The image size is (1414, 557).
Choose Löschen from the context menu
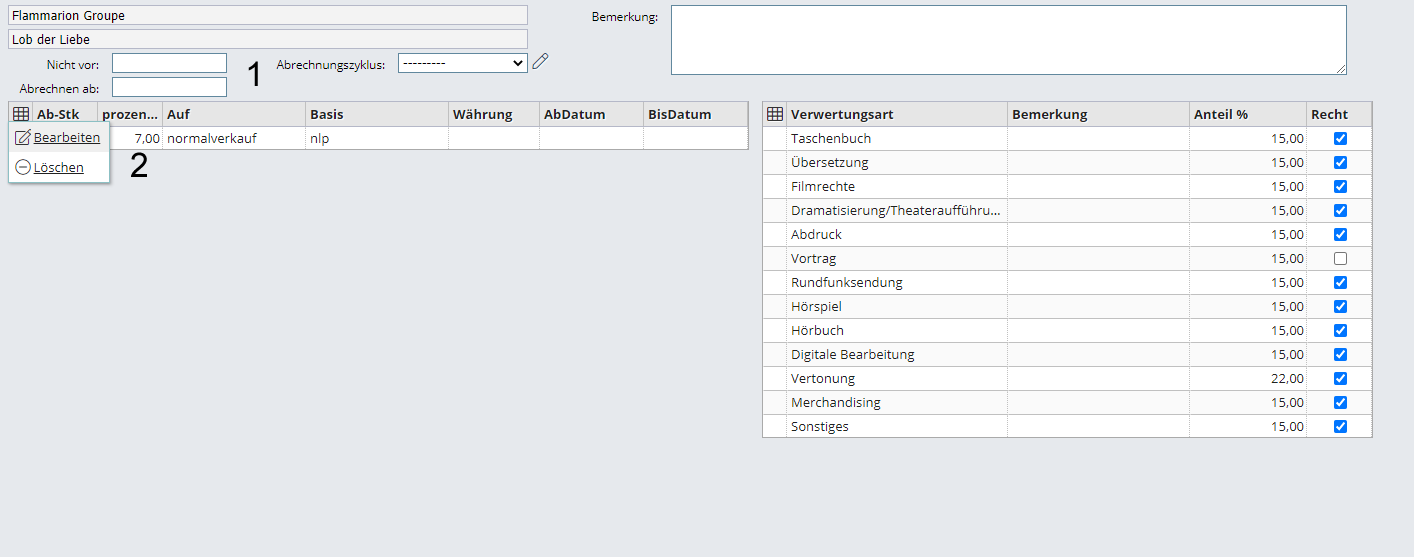pos(58,167)
